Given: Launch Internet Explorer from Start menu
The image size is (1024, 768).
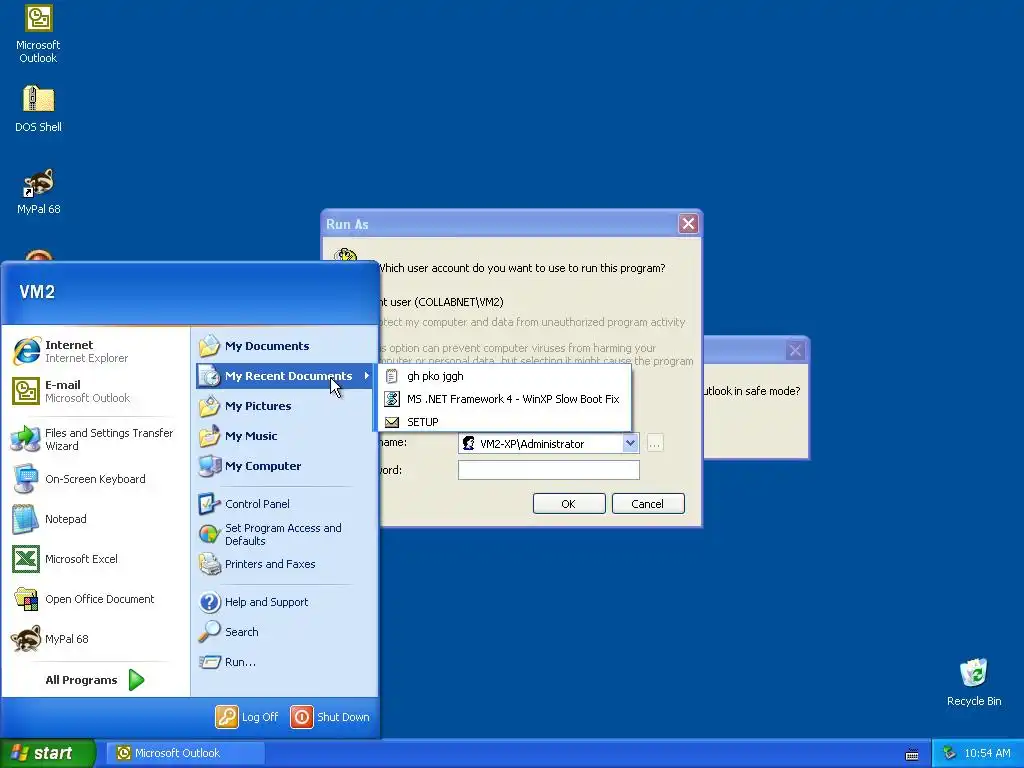Looking at the screenshot, I should point(95,351).
